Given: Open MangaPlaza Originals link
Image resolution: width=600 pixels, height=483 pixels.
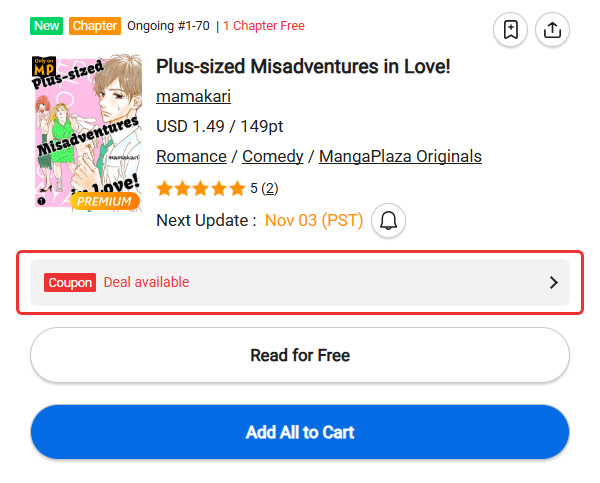Looking at the screenshot, I should pyautogui.click(x=400, y=157).
